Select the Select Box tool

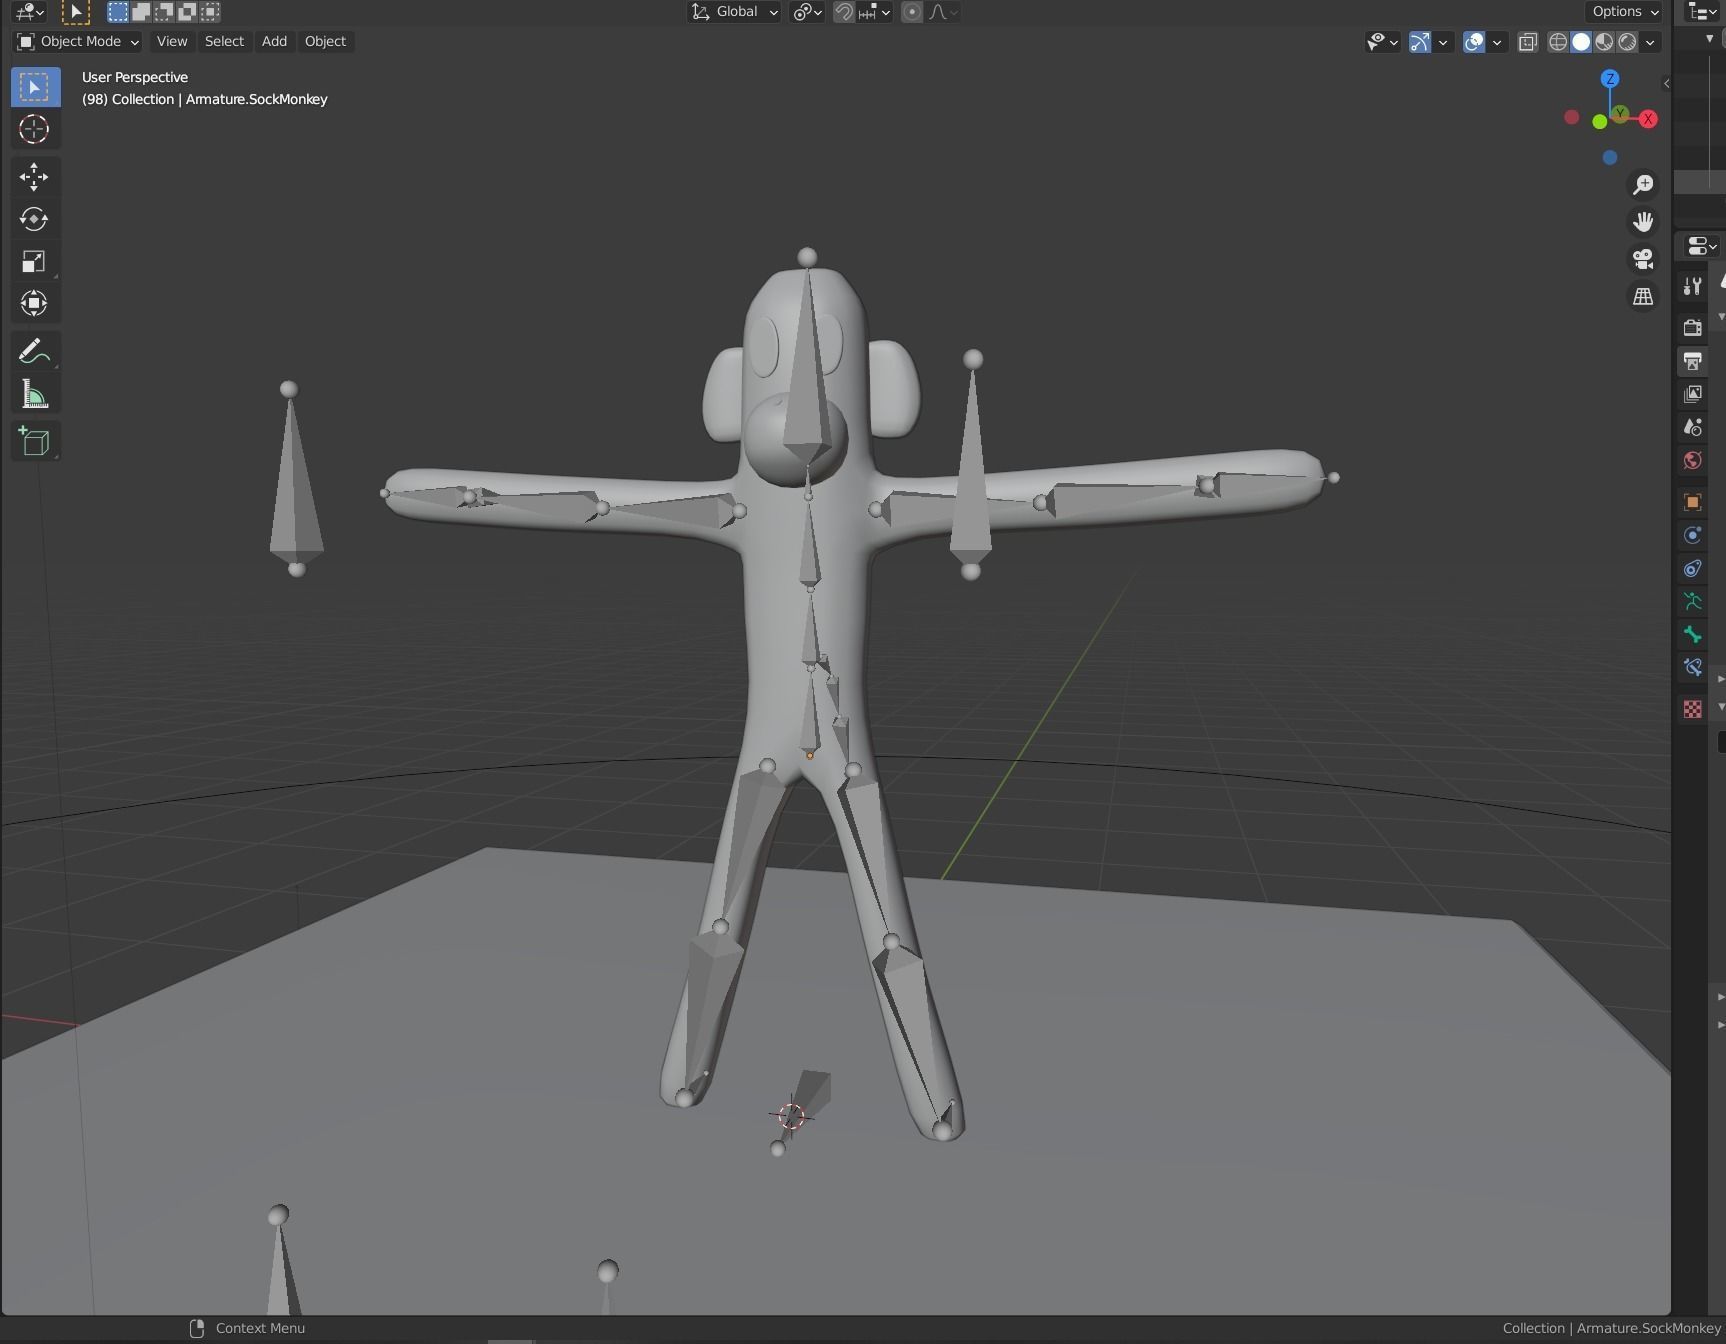click(34, 87)
